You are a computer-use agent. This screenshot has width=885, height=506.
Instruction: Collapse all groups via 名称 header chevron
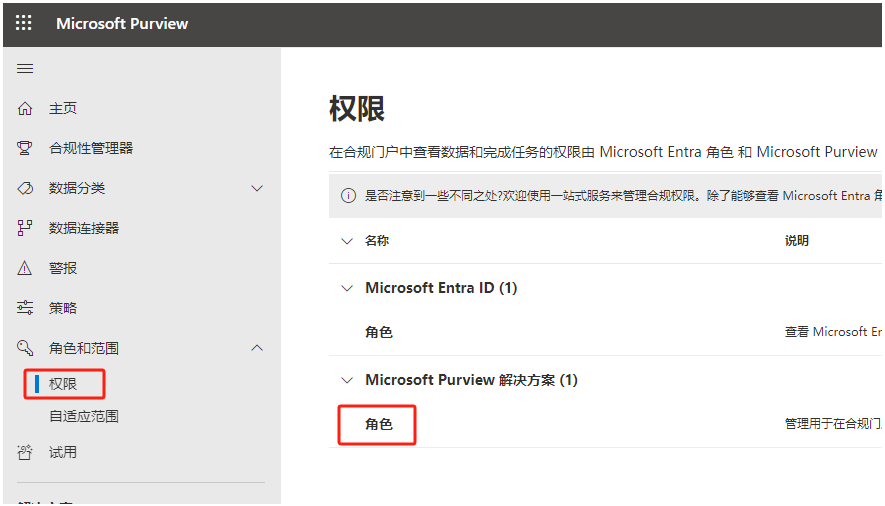coord(347,241)
